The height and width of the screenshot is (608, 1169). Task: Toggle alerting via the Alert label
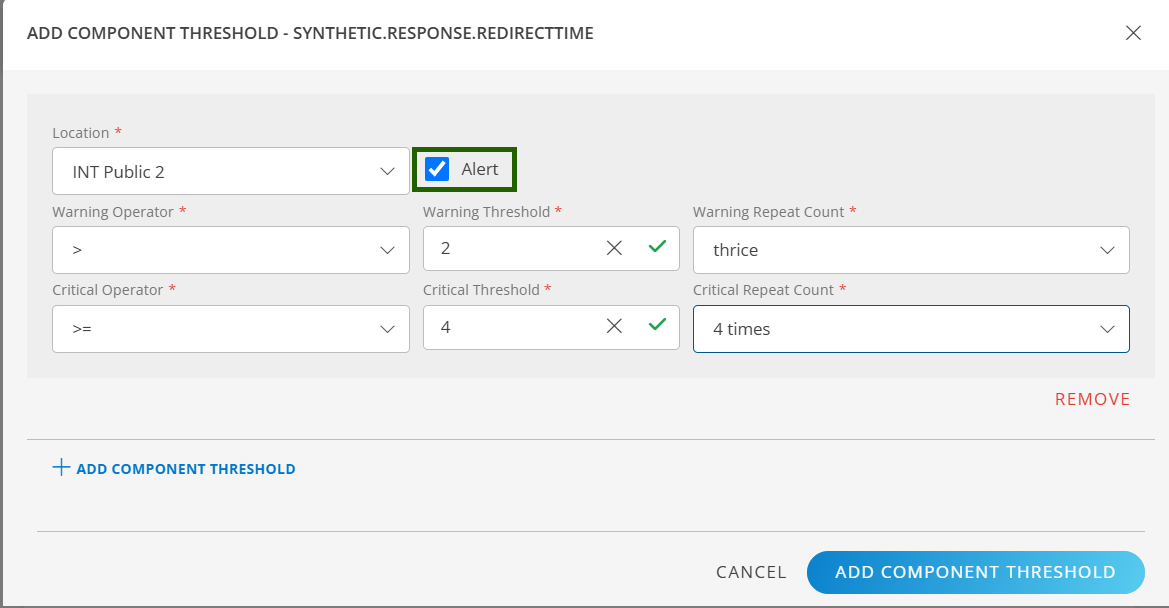(480, 170)
